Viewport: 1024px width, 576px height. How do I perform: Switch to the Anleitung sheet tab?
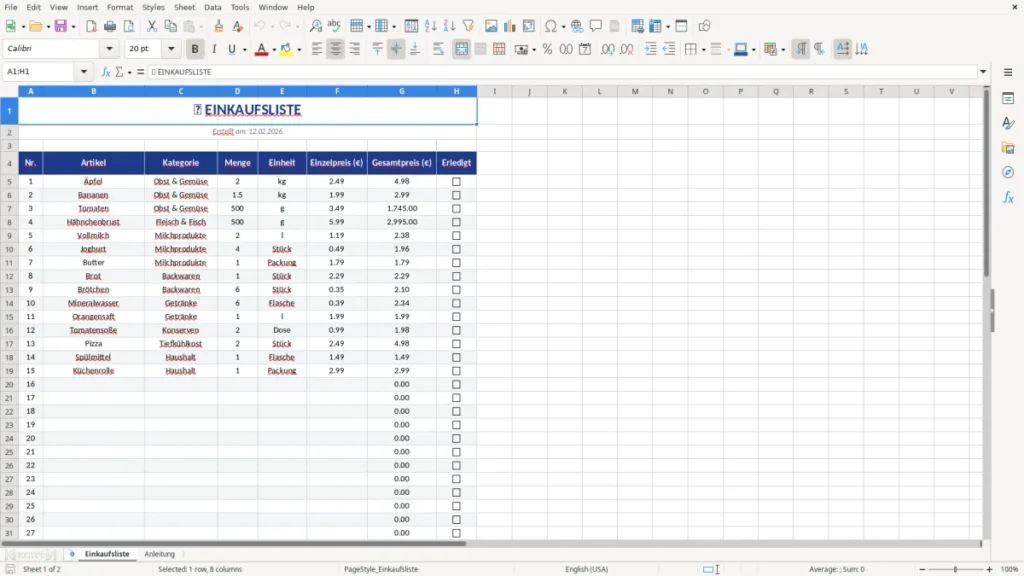159,554
